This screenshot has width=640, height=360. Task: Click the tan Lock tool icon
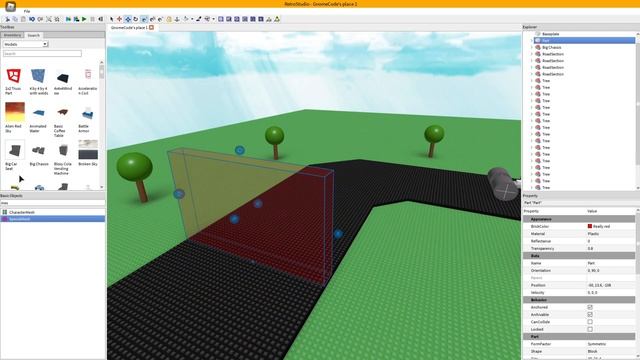click(169, 19)
